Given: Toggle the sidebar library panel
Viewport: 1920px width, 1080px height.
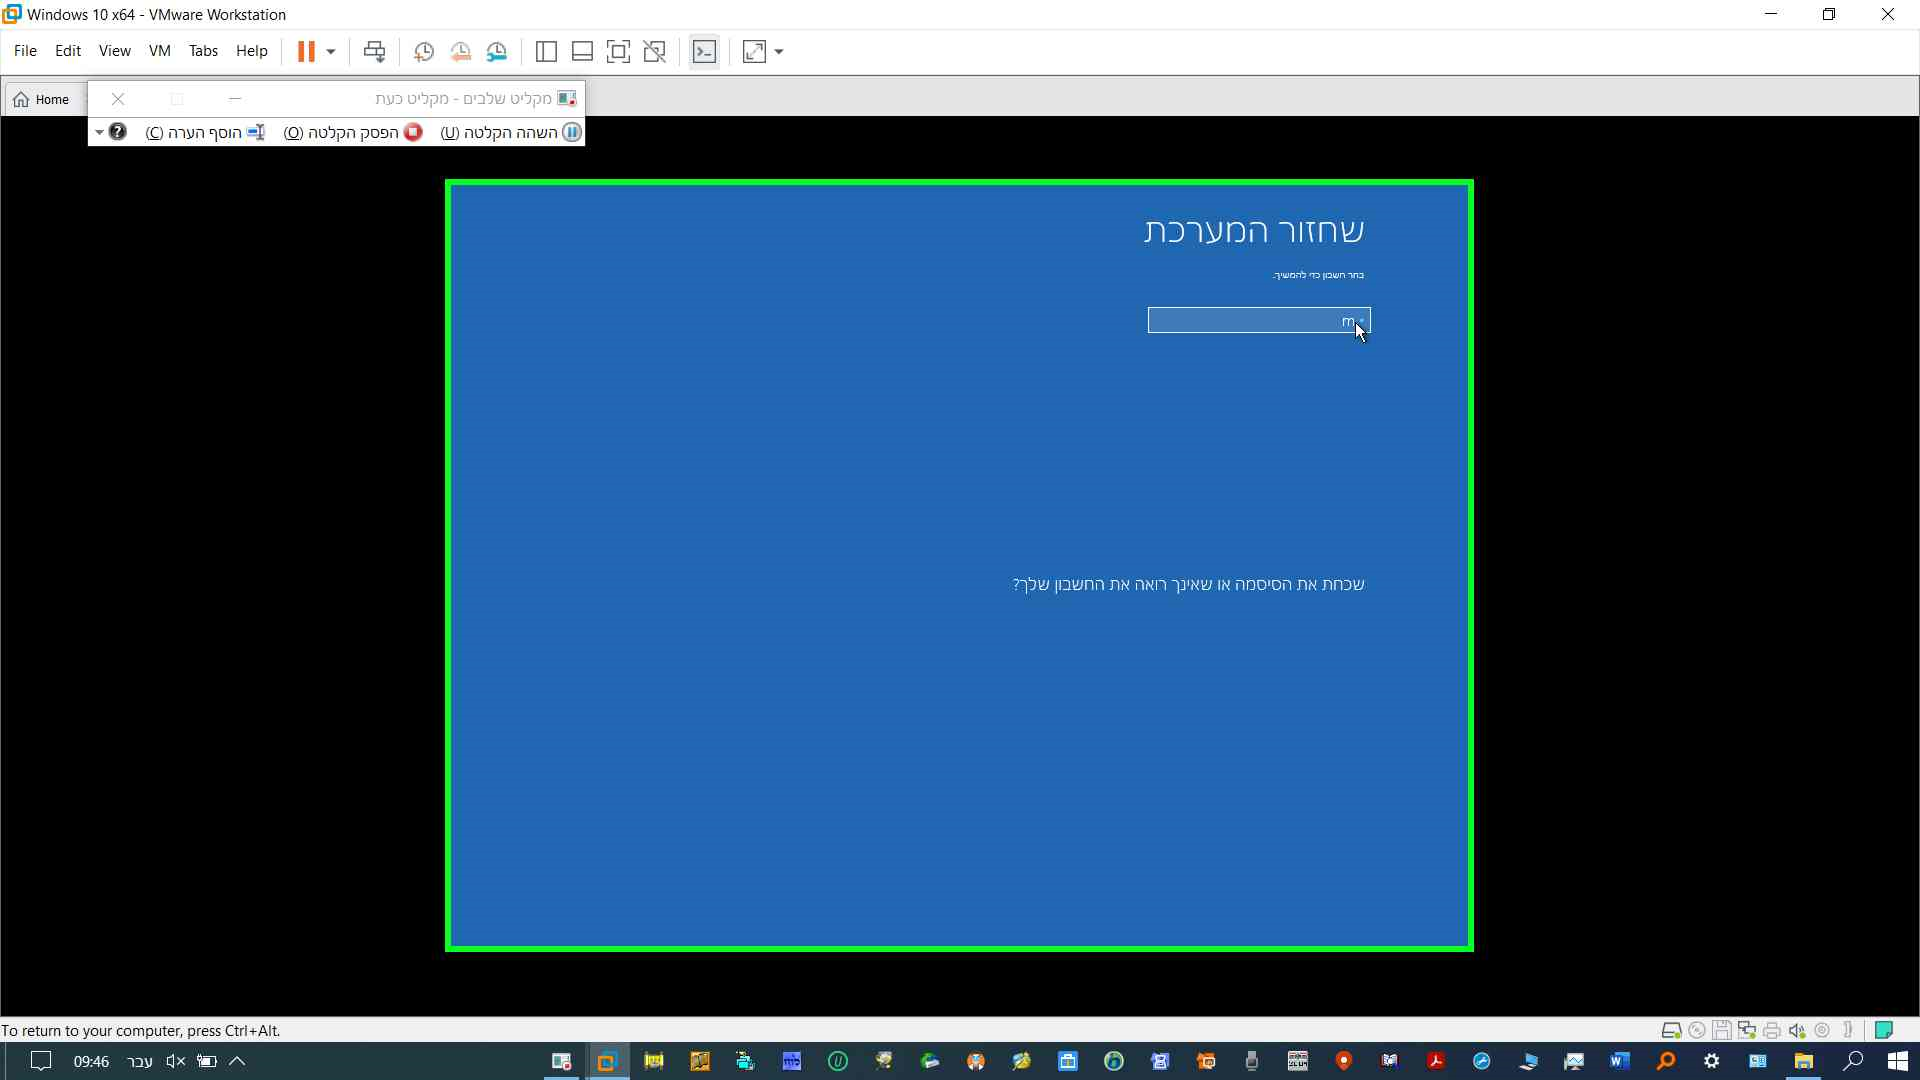Looking at the screenshot, I should click(546, 52).
